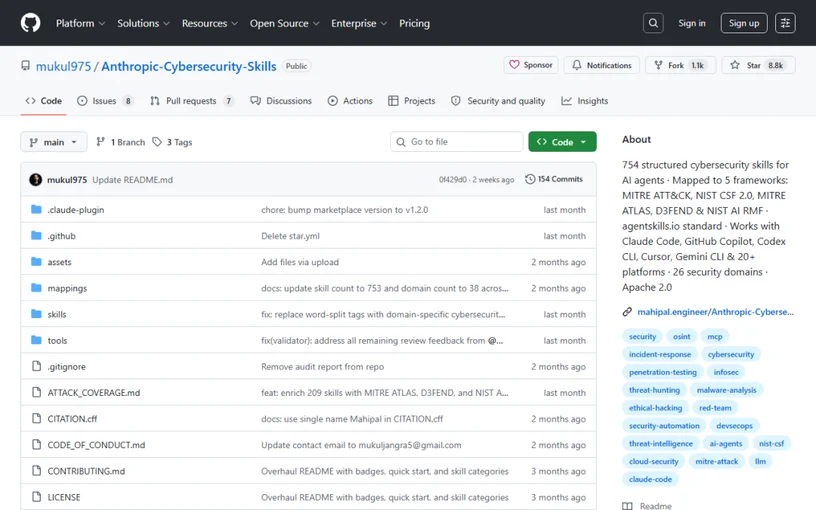Click the .claude-plugin folder icon
Viewport: 816px width, 510px height.
click(36, 209)
